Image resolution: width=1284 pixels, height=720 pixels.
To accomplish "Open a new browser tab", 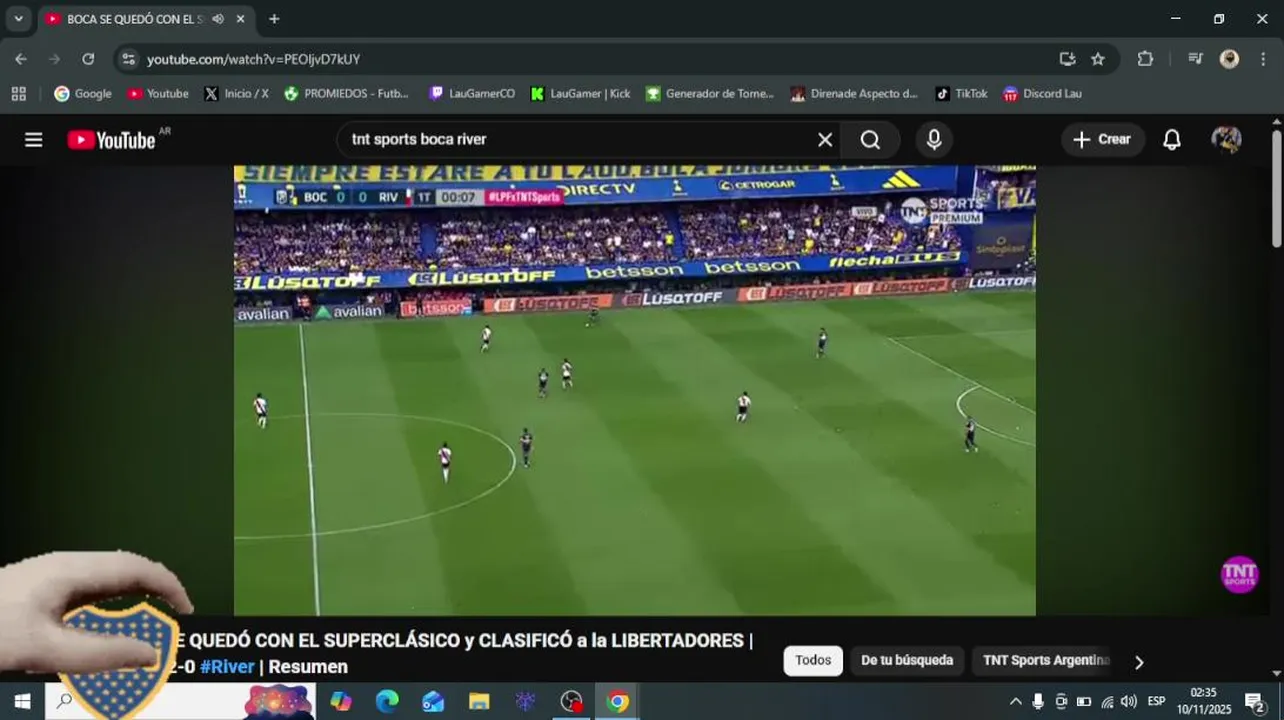I will click(274, 19).
